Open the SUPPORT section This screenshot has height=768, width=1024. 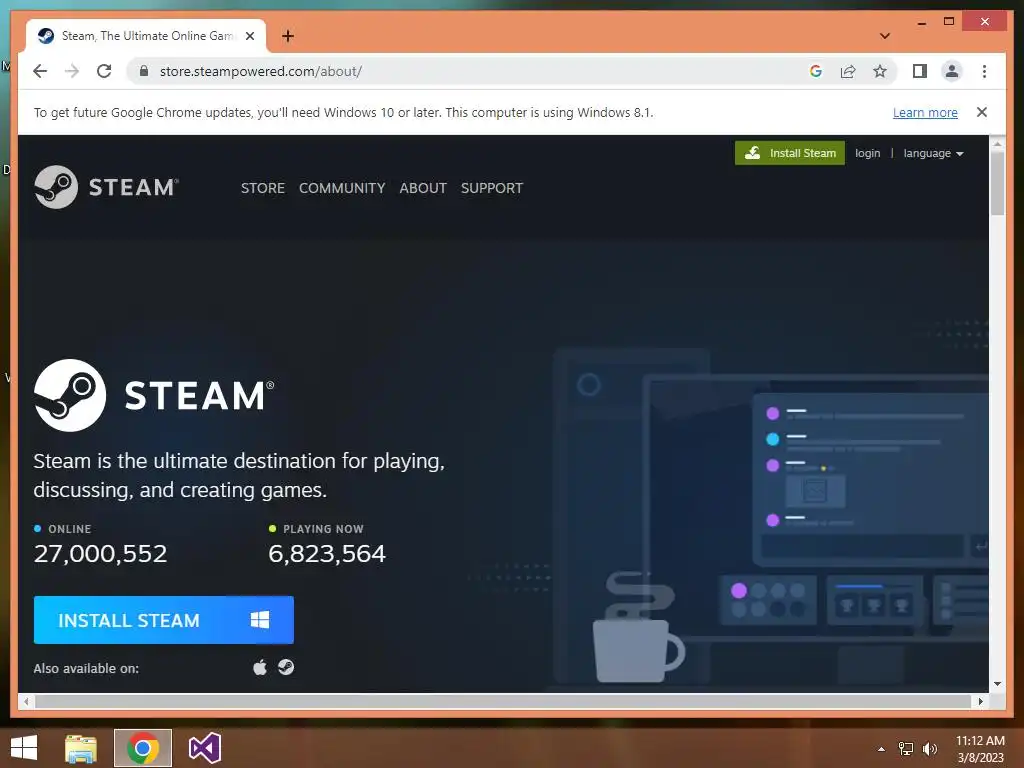point(492,188)
